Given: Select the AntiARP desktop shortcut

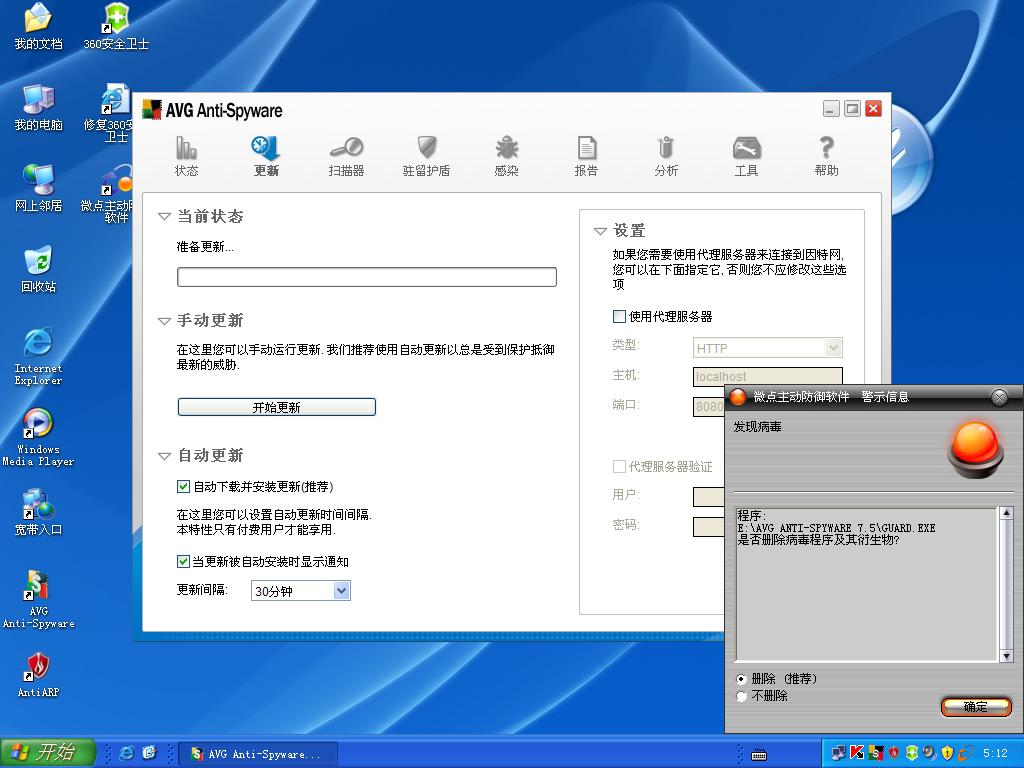Looking at the screenshot, I should (39, 675).
